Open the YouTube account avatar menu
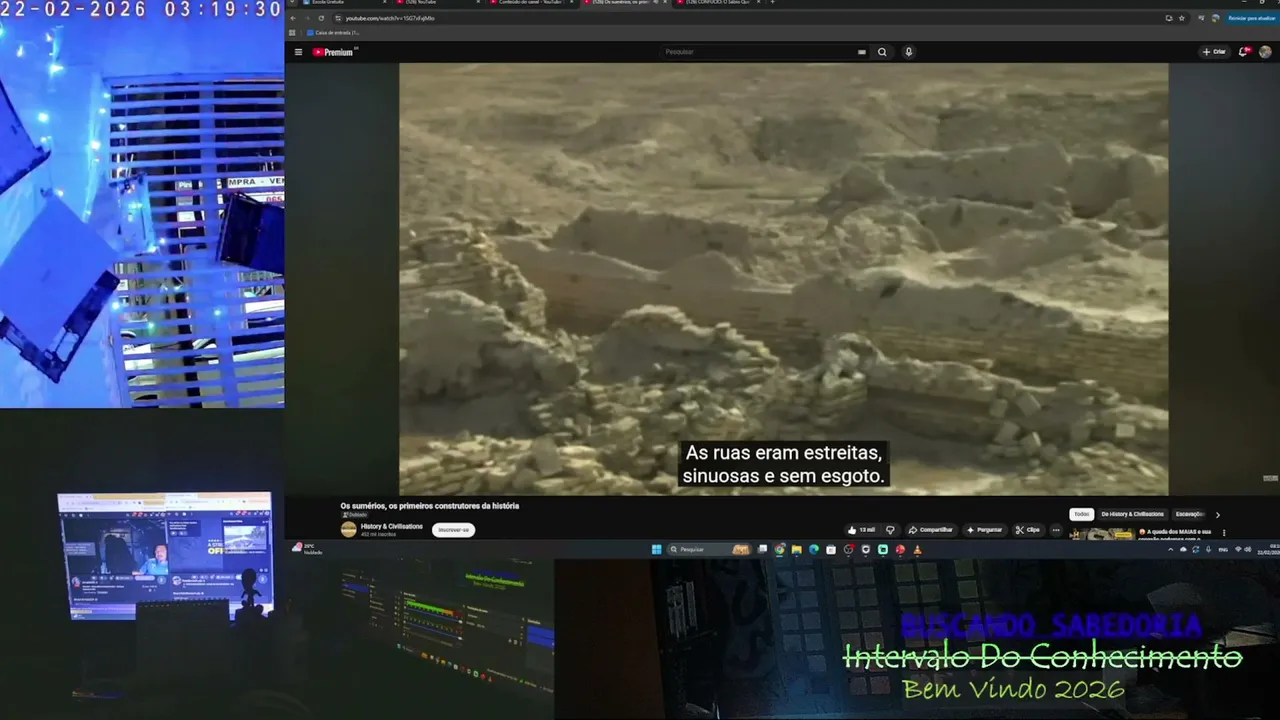The width and height of the screenshot is (1280, 720). pyautogui.click(x=1265, y=52)
